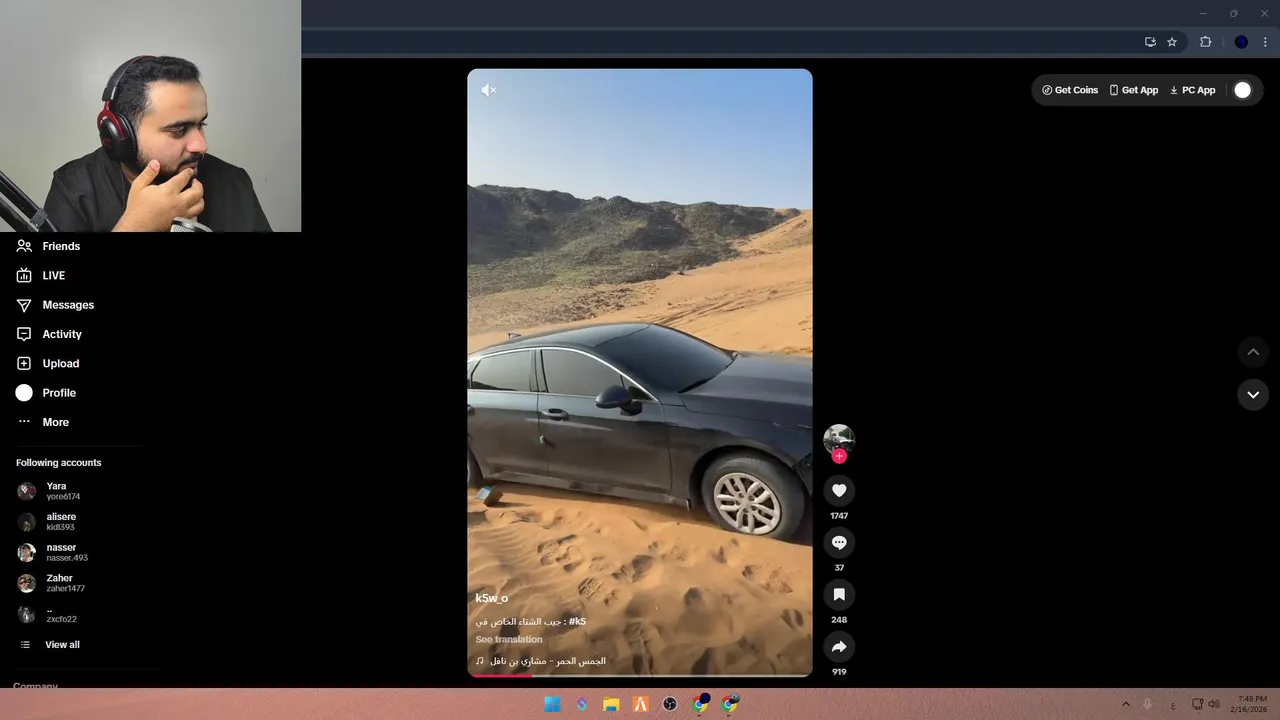Viewport: 1280px width, 720px height.
Task: Click the Activity chat icon
Action: [24, 334]
